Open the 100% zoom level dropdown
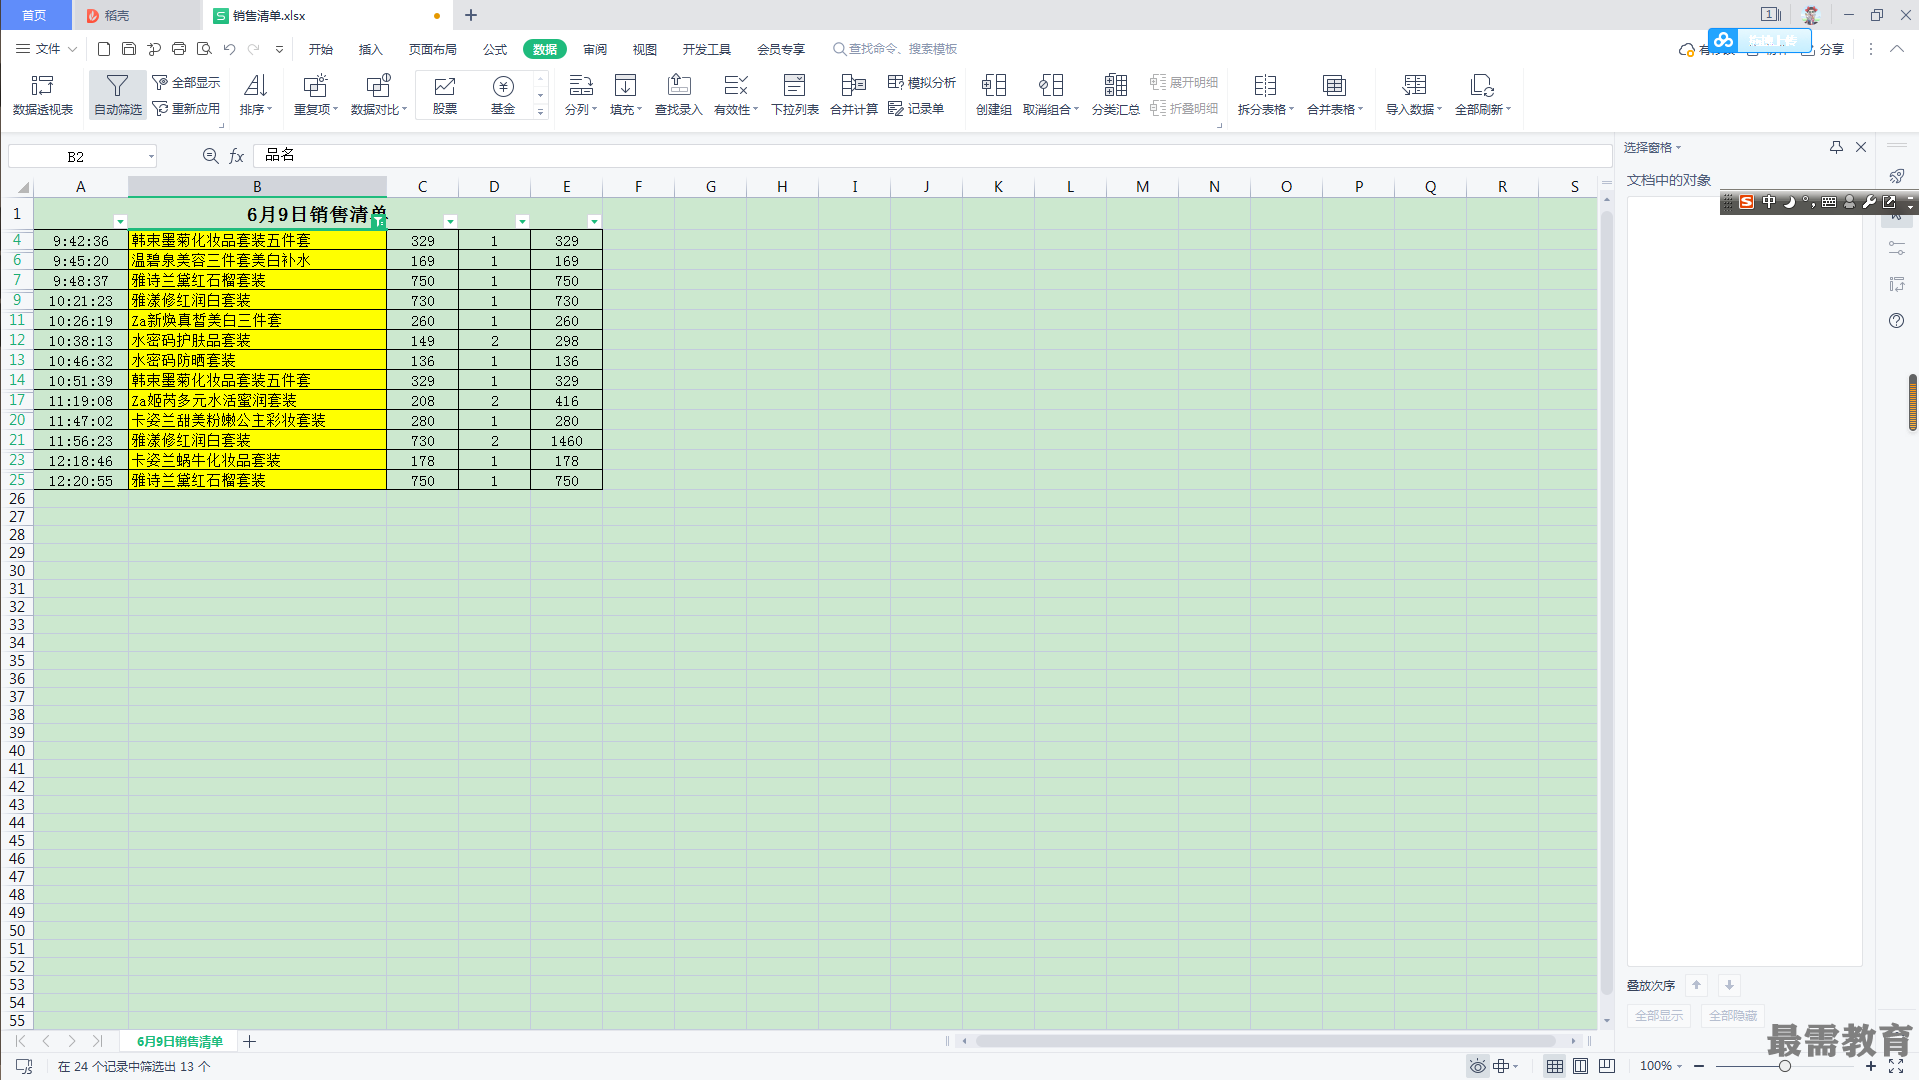Screen dimensions: 1919x1080 tap(1661, 1066)
